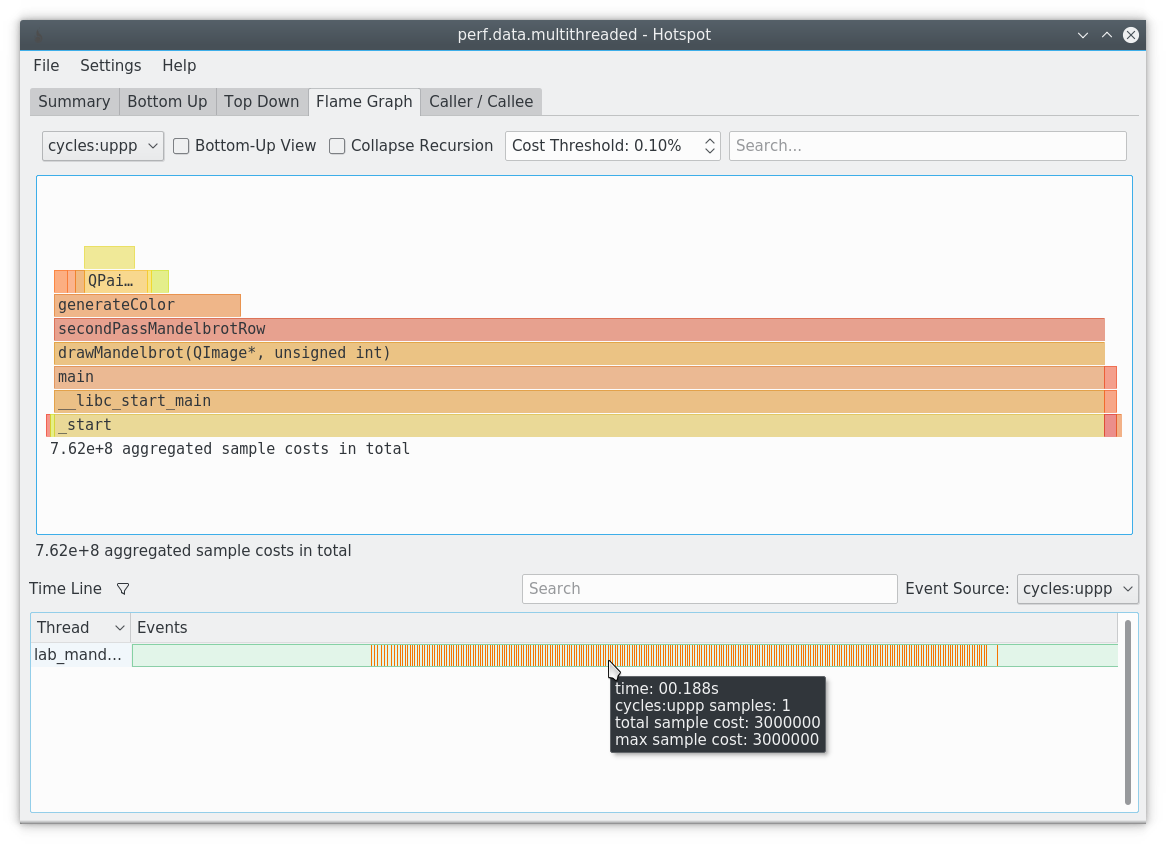Image resolution: width=1166 pixels, height=844 pixels.
Task: Open the Caller / Callee tab
Action: tap(481, 101)
